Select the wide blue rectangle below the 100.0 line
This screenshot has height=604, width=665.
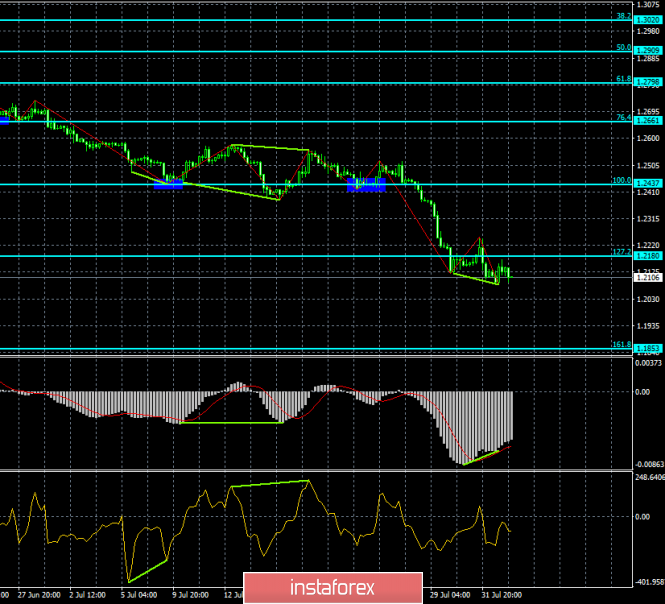pyautogui.click(x=366, y=185)
